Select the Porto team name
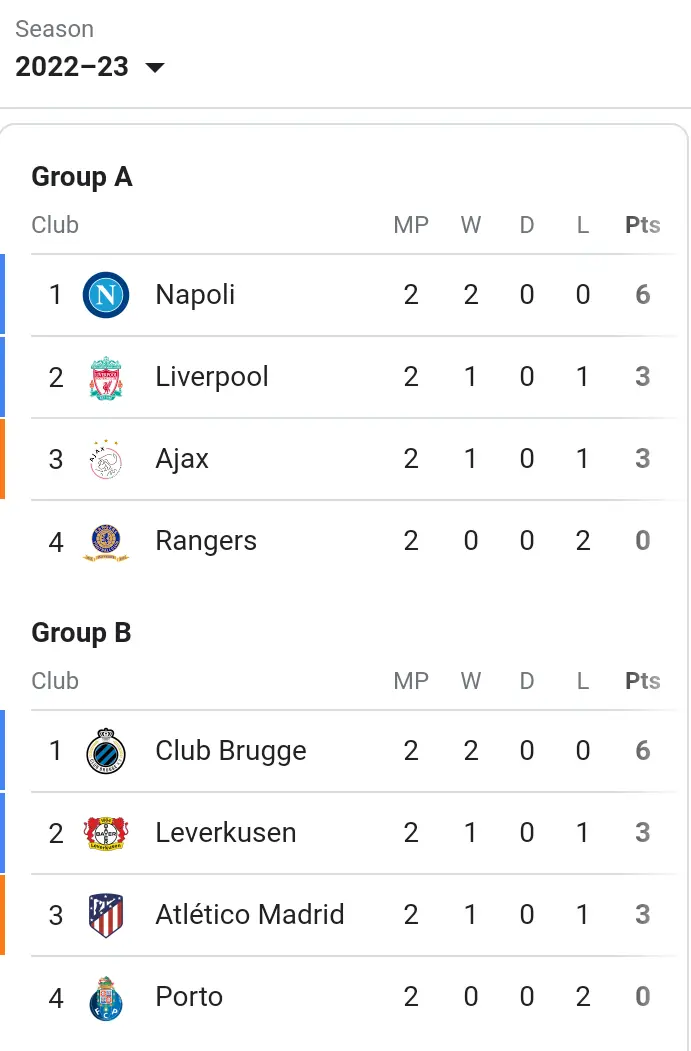This screenshot has width=691, height=1051. [189, 997]
